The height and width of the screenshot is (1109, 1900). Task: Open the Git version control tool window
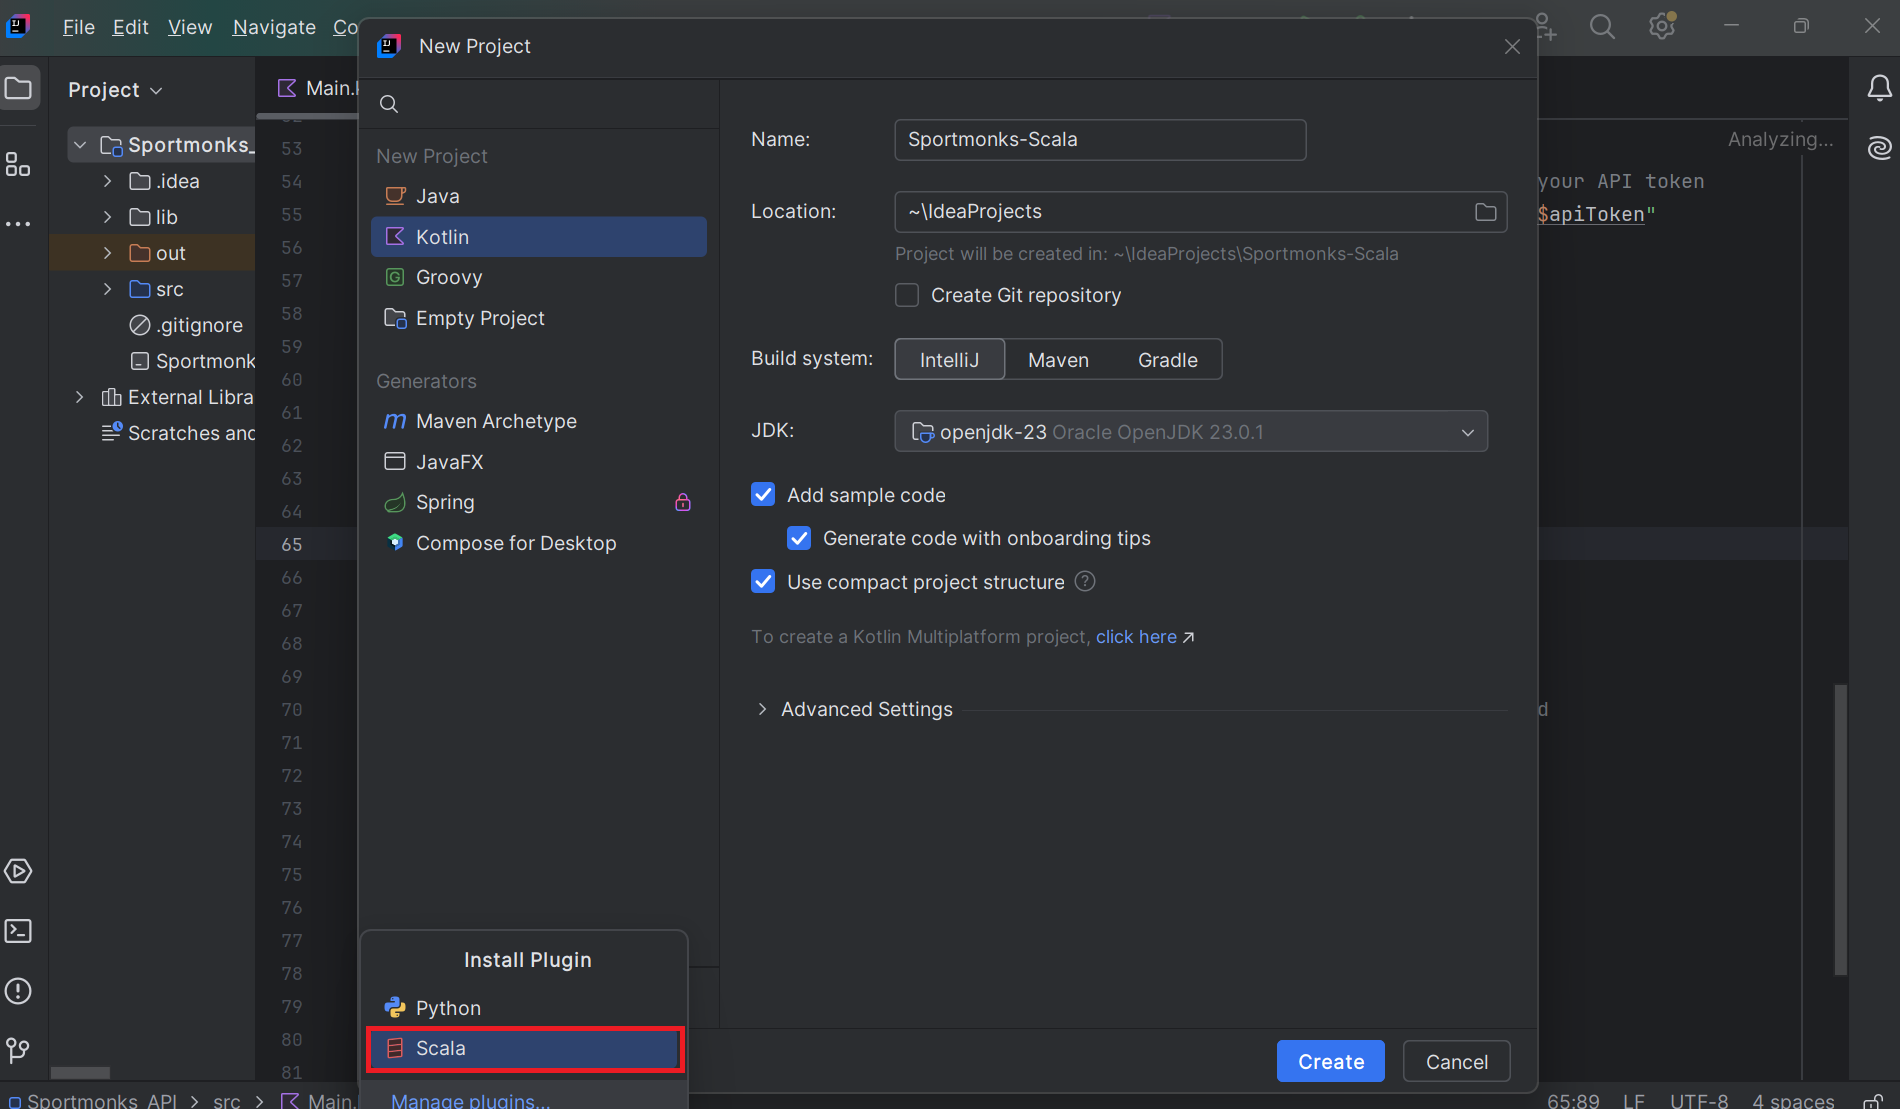point(18,1050)
